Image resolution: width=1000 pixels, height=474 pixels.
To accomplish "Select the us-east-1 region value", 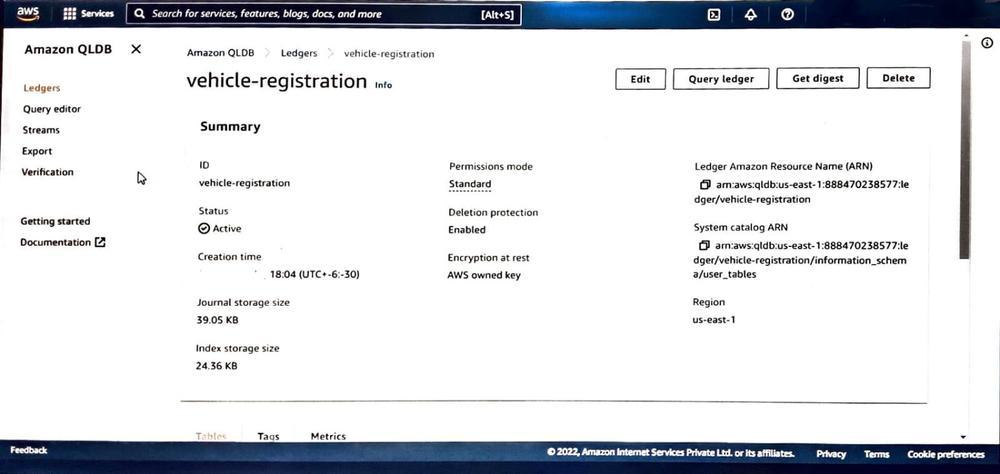I will (714, 320).
